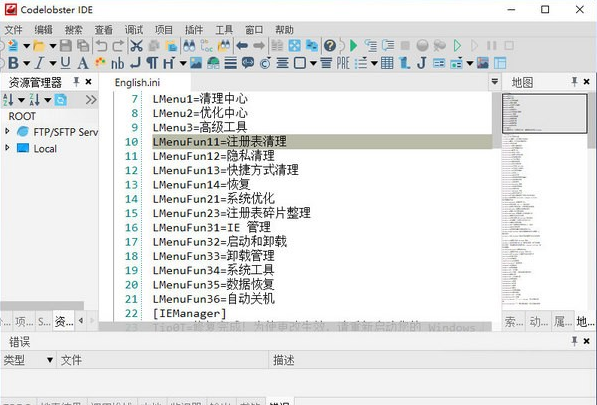Click the Paste clipboard icon
597x405 pixels.
tap(171, 46)
